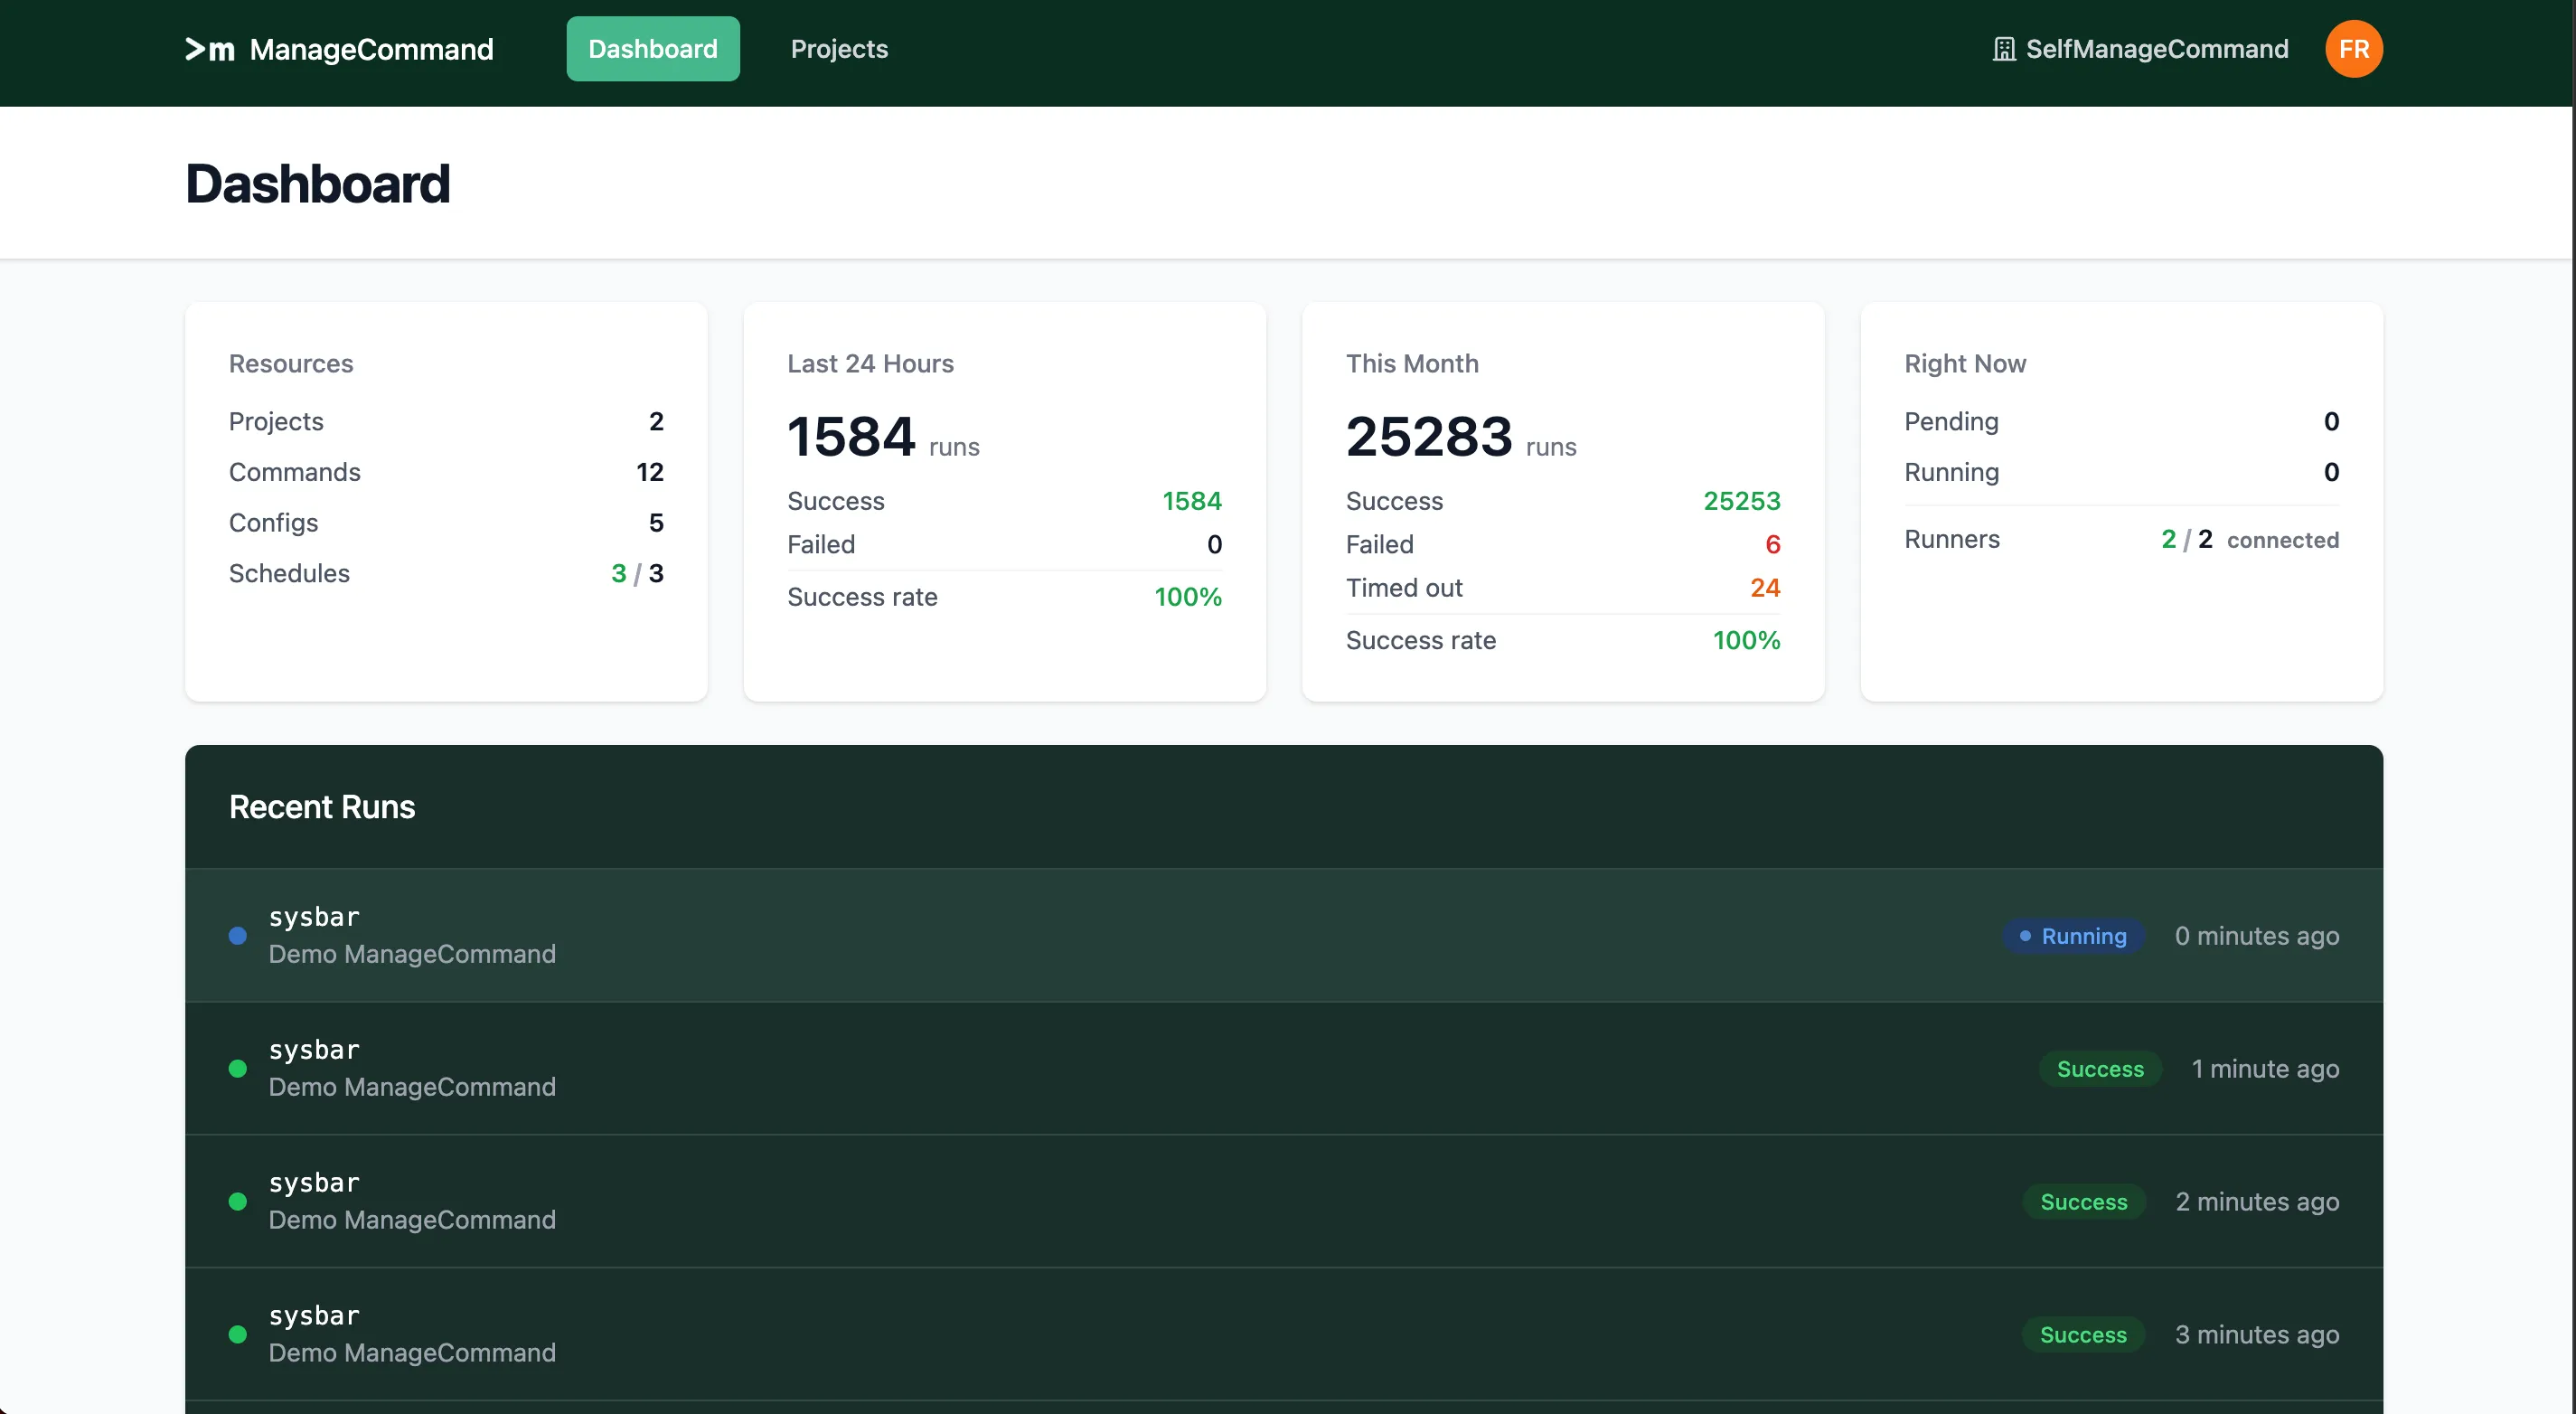
Task: Click the Schedules count in Resources card
Action: click(x=637, y=573)
